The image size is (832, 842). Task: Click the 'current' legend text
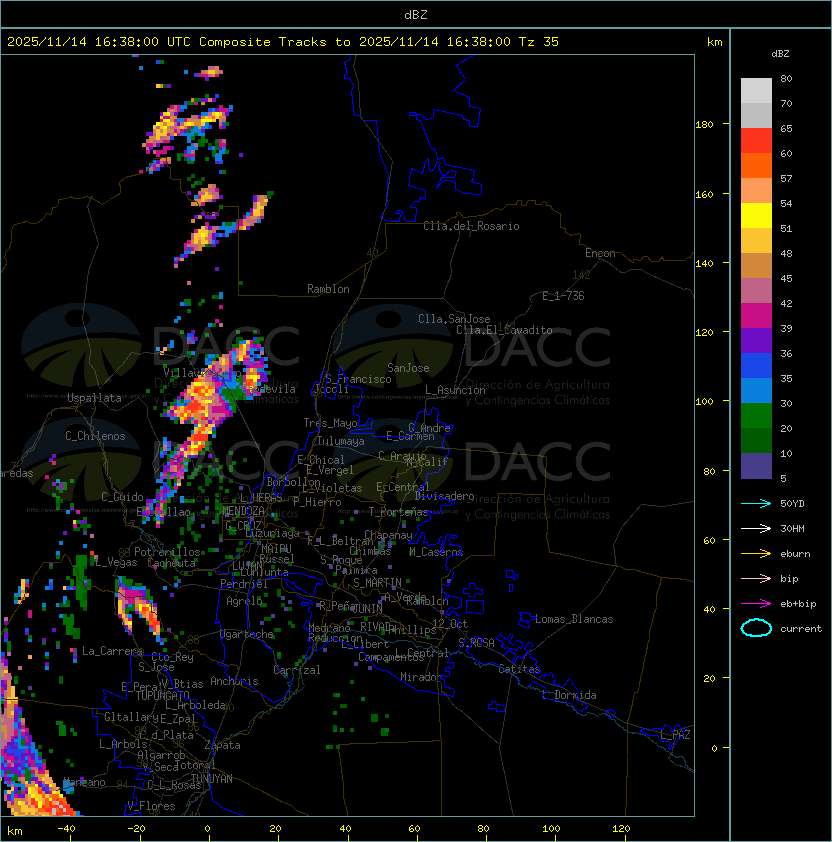[x=801, y=629]
